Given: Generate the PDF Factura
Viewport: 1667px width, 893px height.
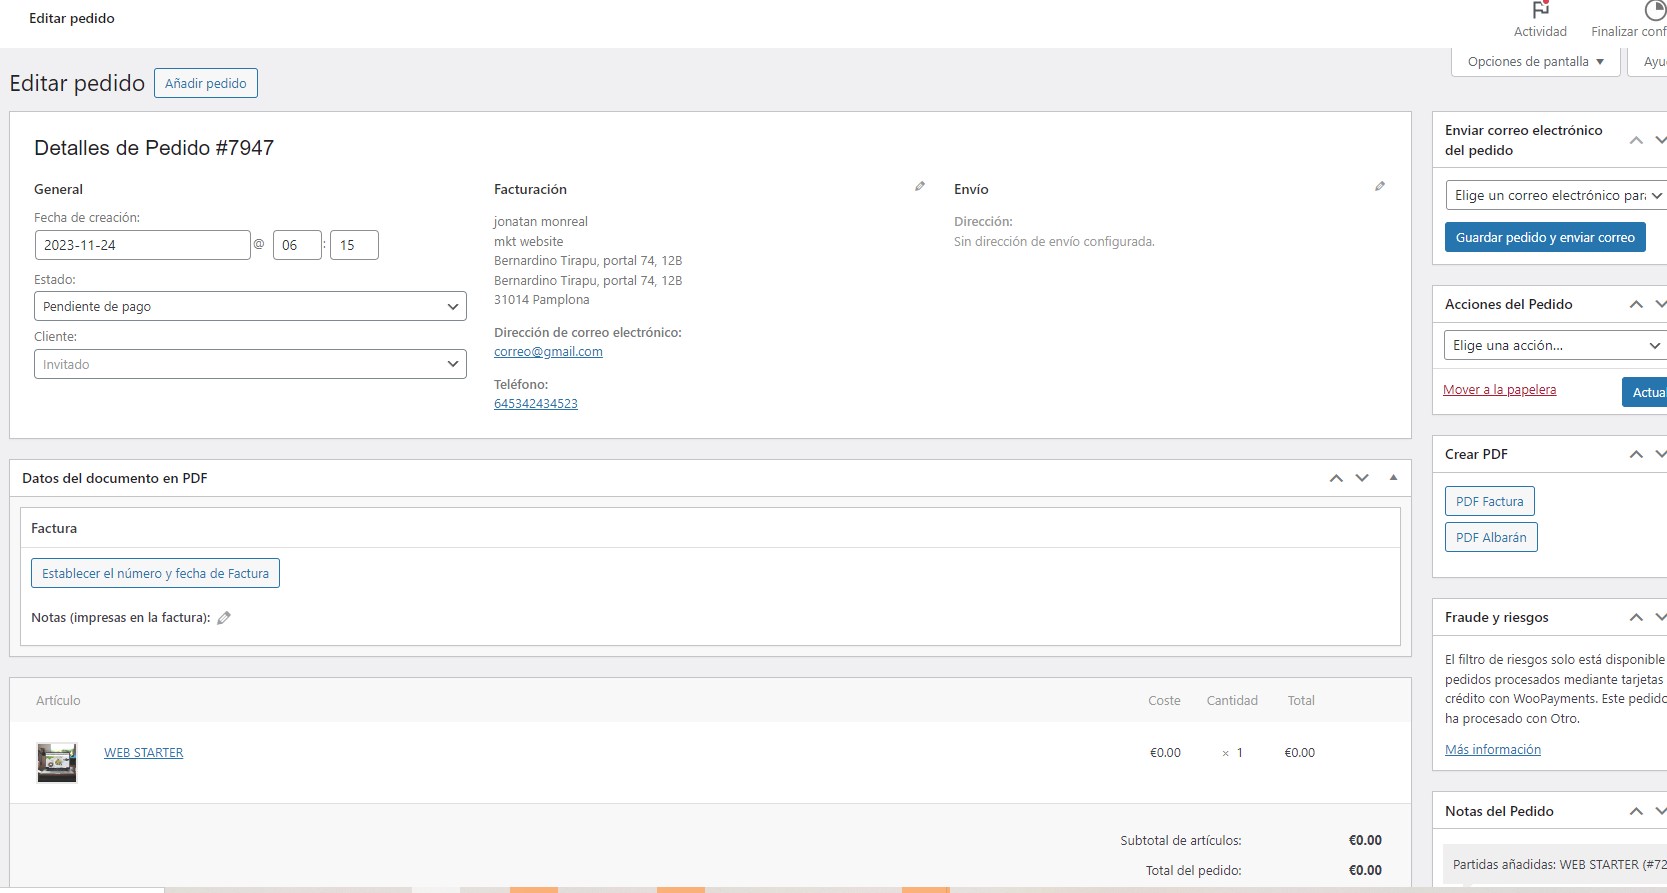Looking at the screenshot, I should point(1489,501).
